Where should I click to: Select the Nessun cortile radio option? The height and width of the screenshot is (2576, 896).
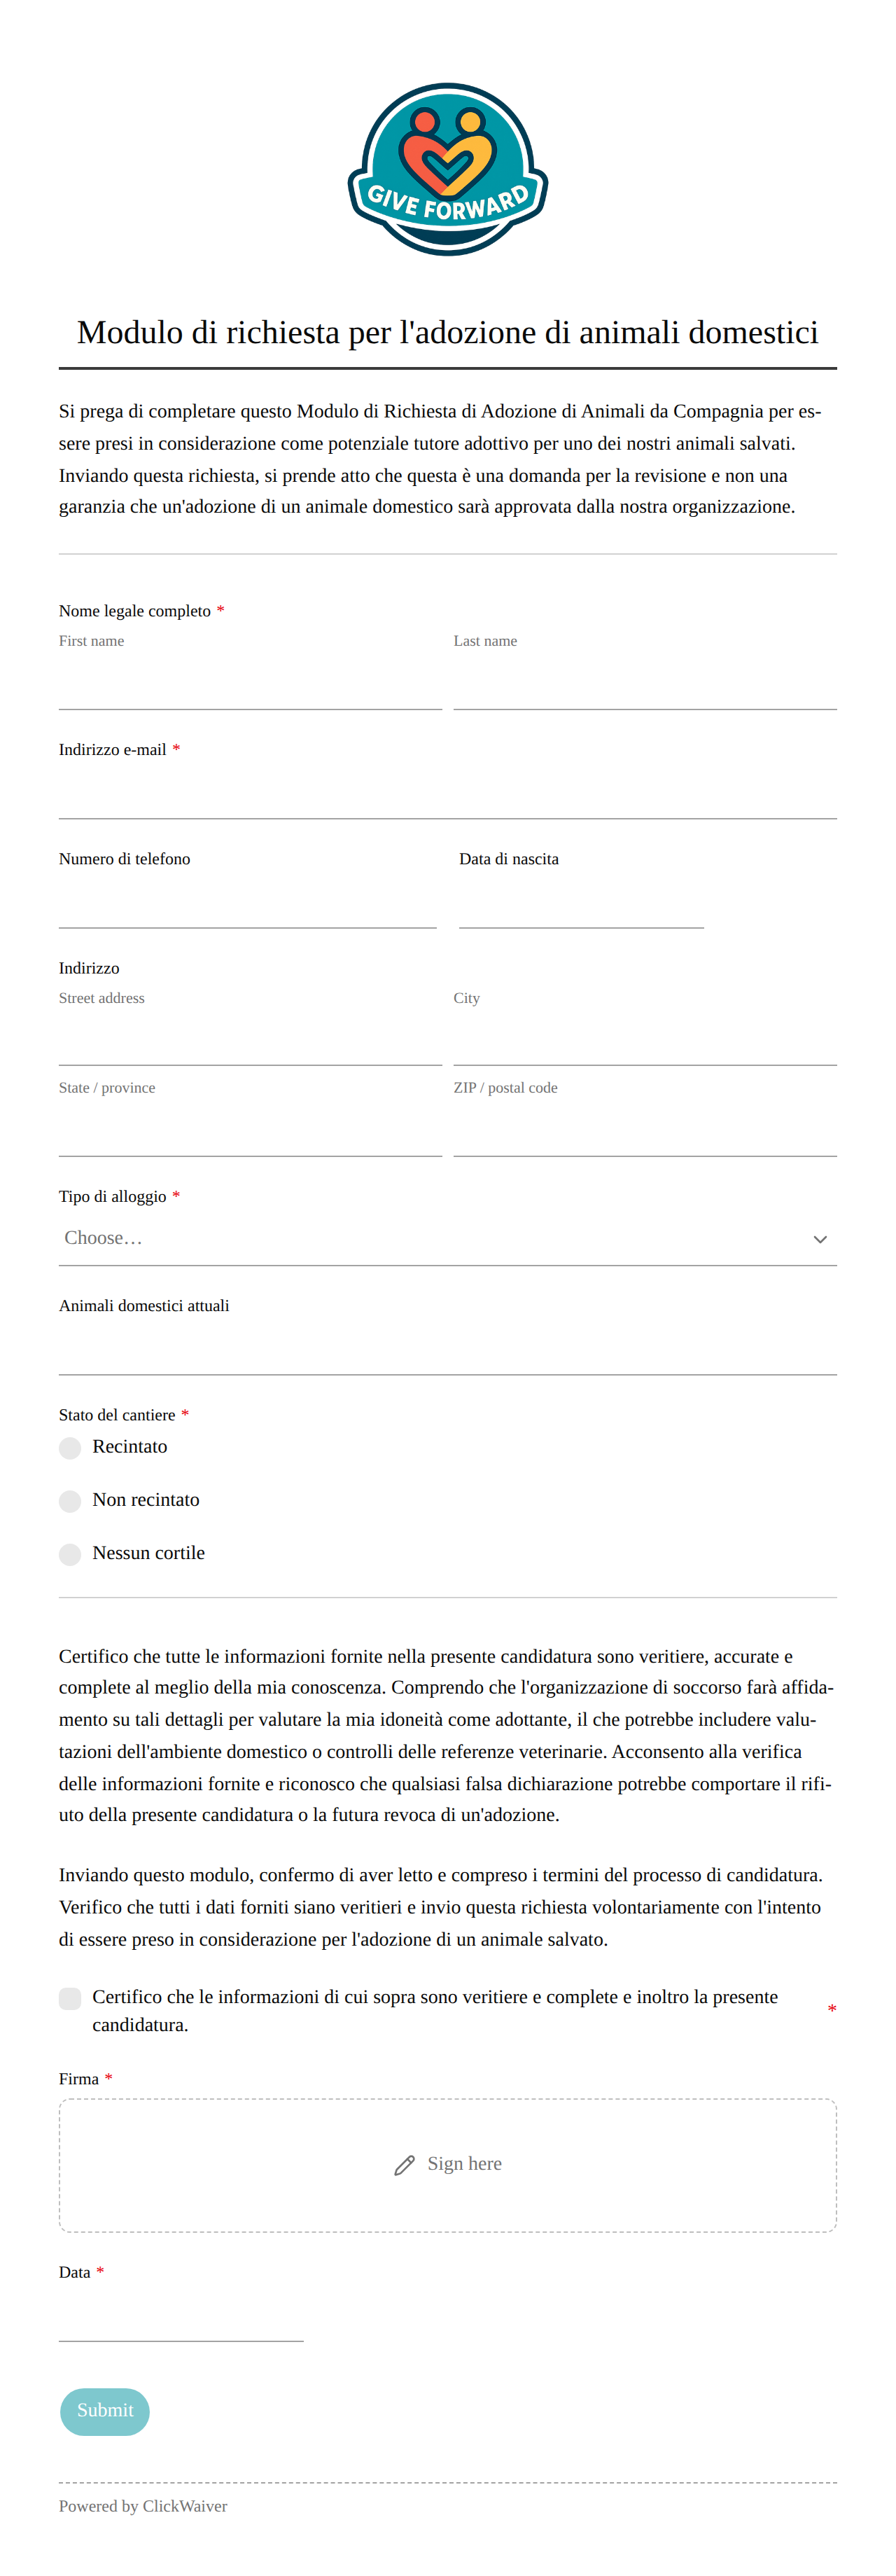coord(70,1554)
